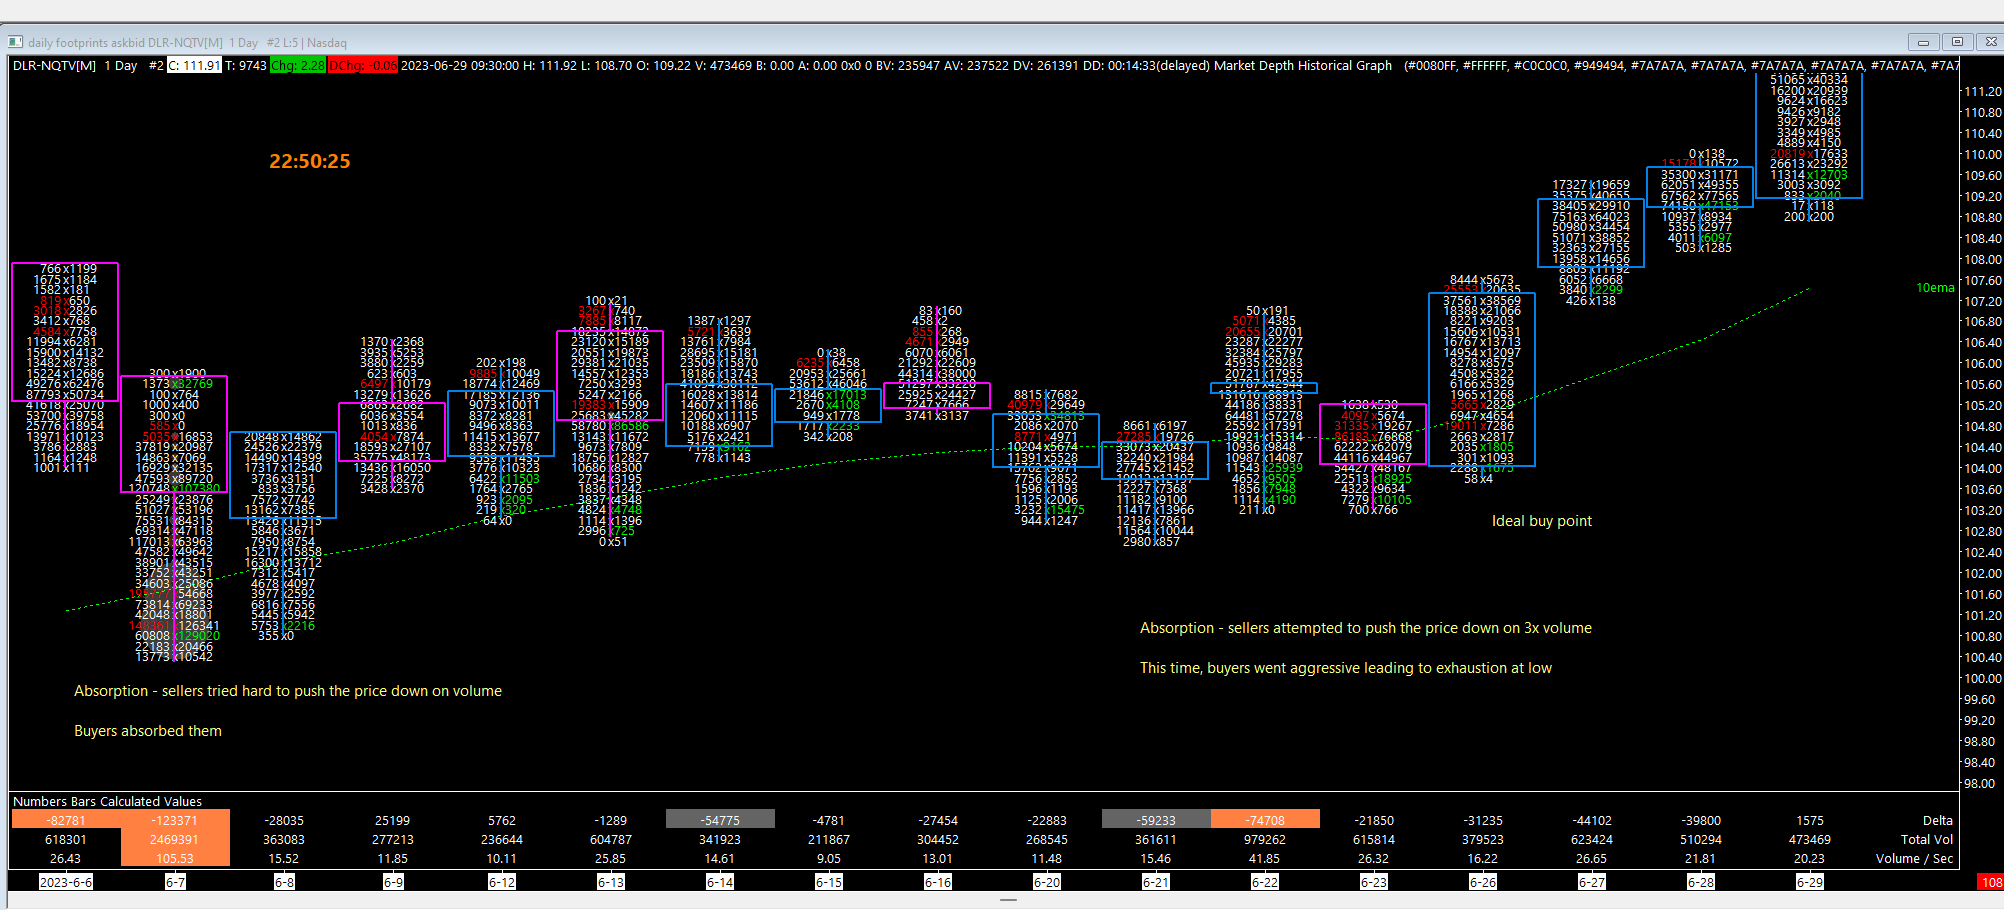The height and width of the screenshot is (910, 2004).
Task: Close the daily footprints chart window
Action: click(x=1990, y=42)
